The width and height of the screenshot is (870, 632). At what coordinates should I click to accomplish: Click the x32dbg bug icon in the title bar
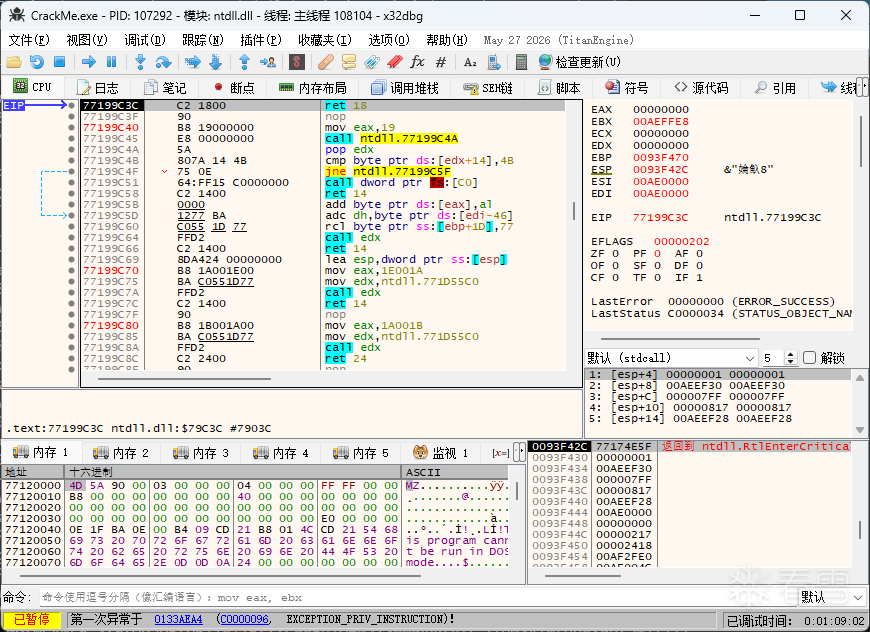point(17,15)
